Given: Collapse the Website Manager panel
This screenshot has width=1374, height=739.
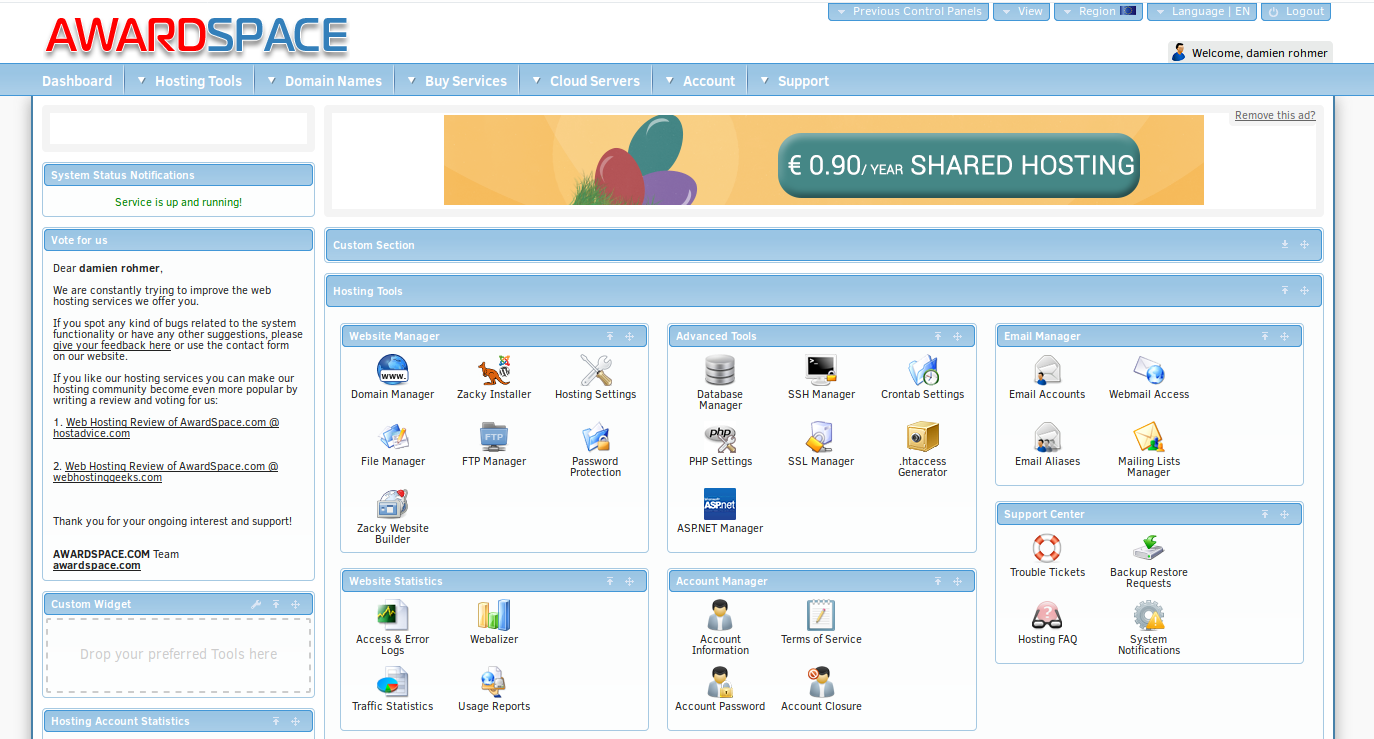Looking at the screenshot, I should pyautogui.click(x=610, y=336).
